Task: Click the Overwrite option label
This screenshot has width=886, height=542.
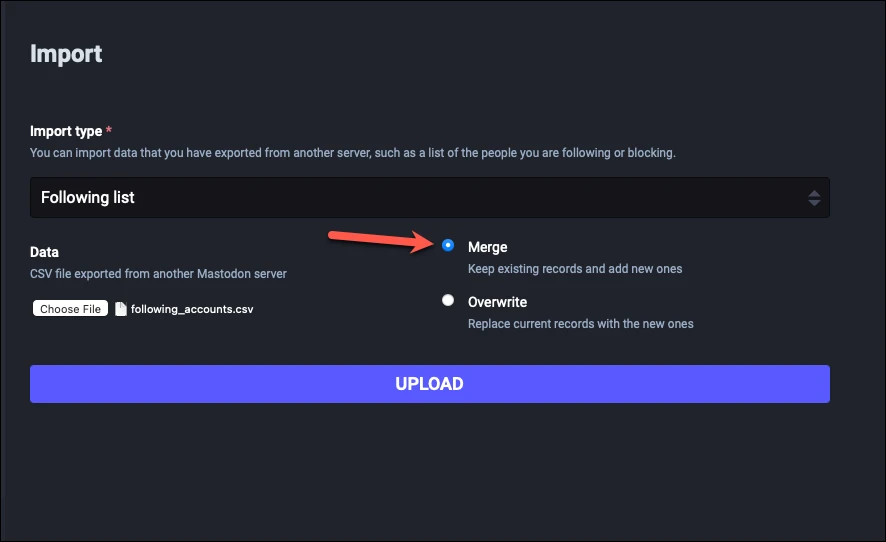Action: 497,302
